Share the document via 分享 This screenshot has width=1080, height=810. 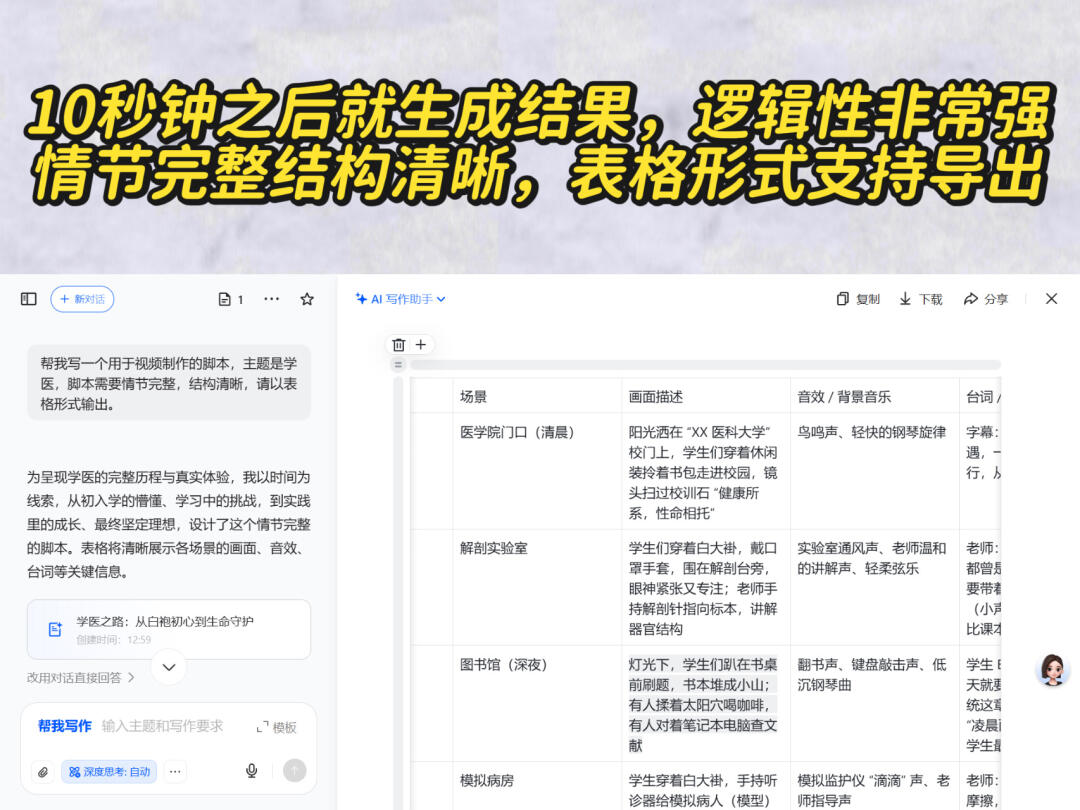pyautogui.click(x=986, y=299)
